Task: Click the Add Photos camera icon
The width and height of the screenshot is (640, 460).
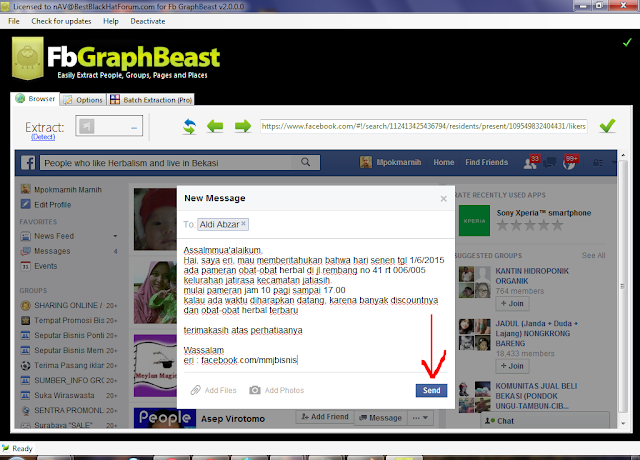Action: pos(255,390)
